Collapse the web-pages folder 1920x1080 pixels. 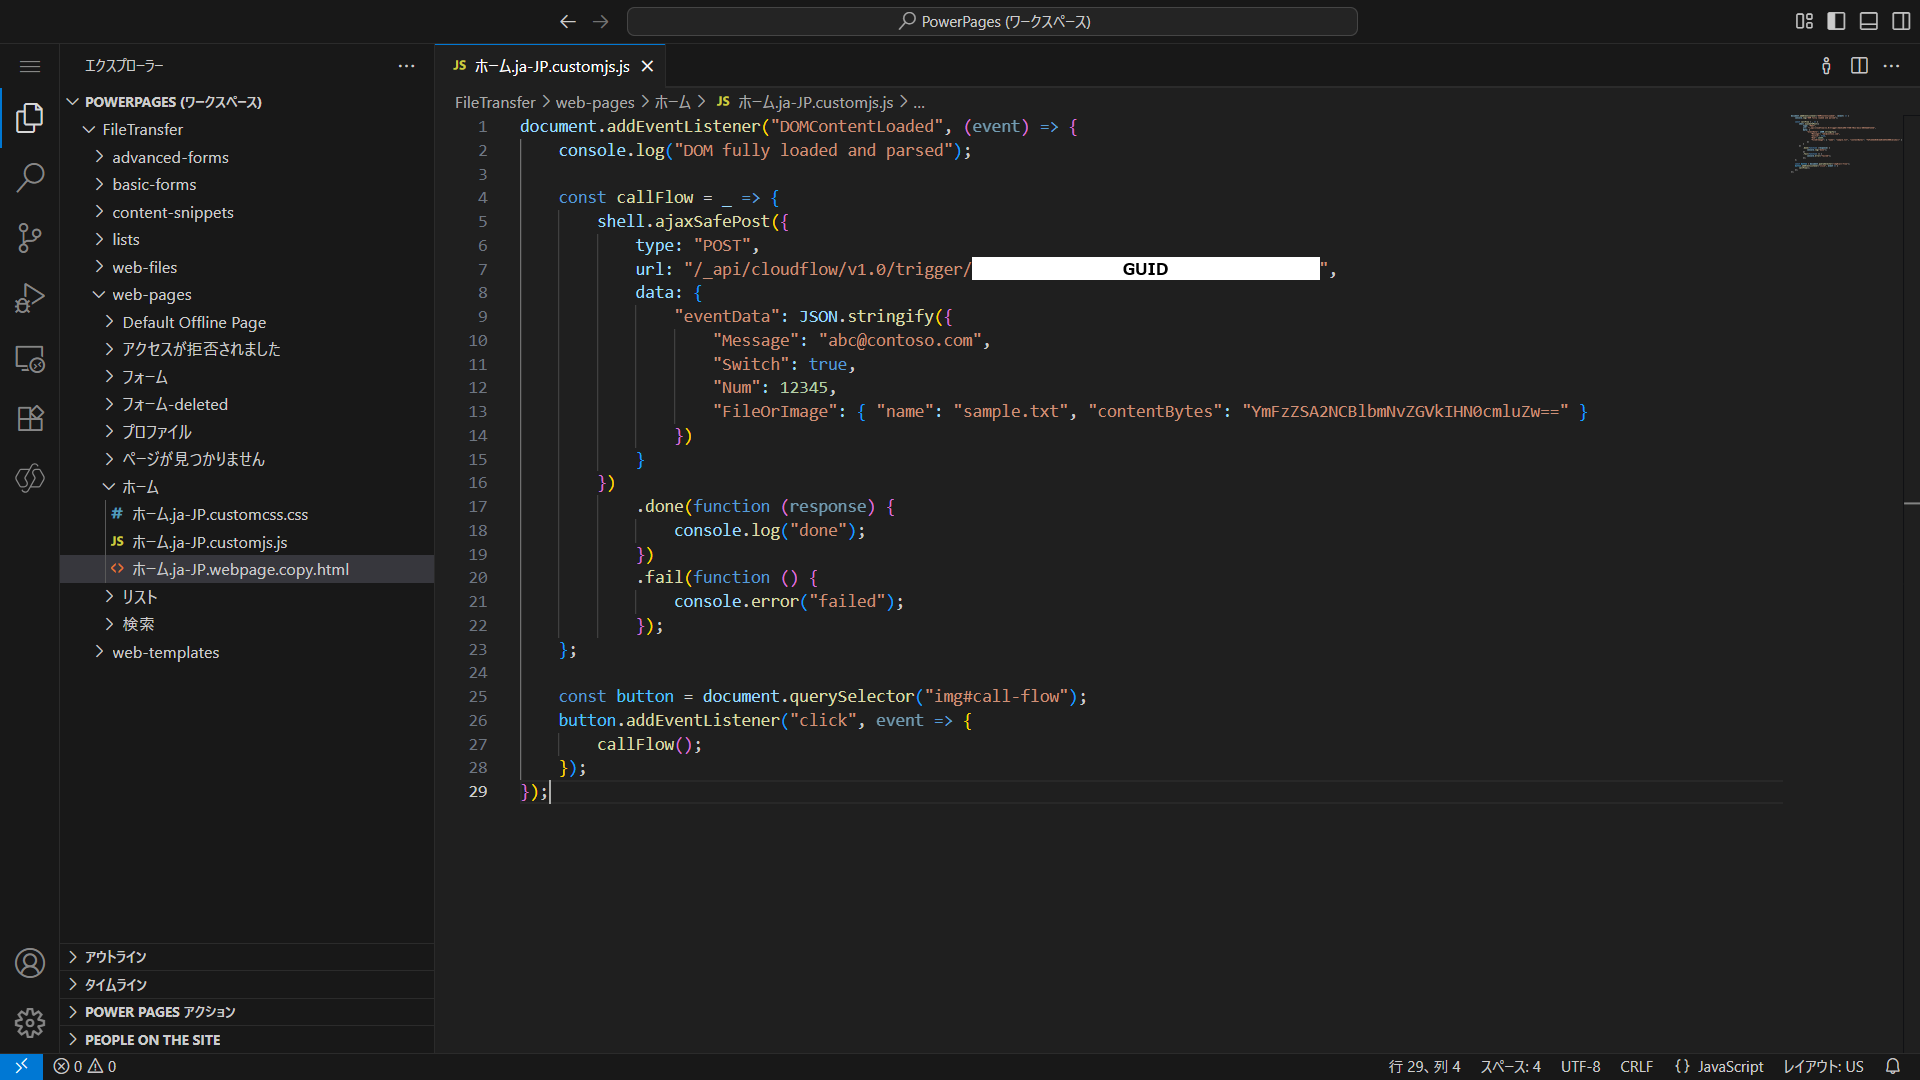[151, 294]
